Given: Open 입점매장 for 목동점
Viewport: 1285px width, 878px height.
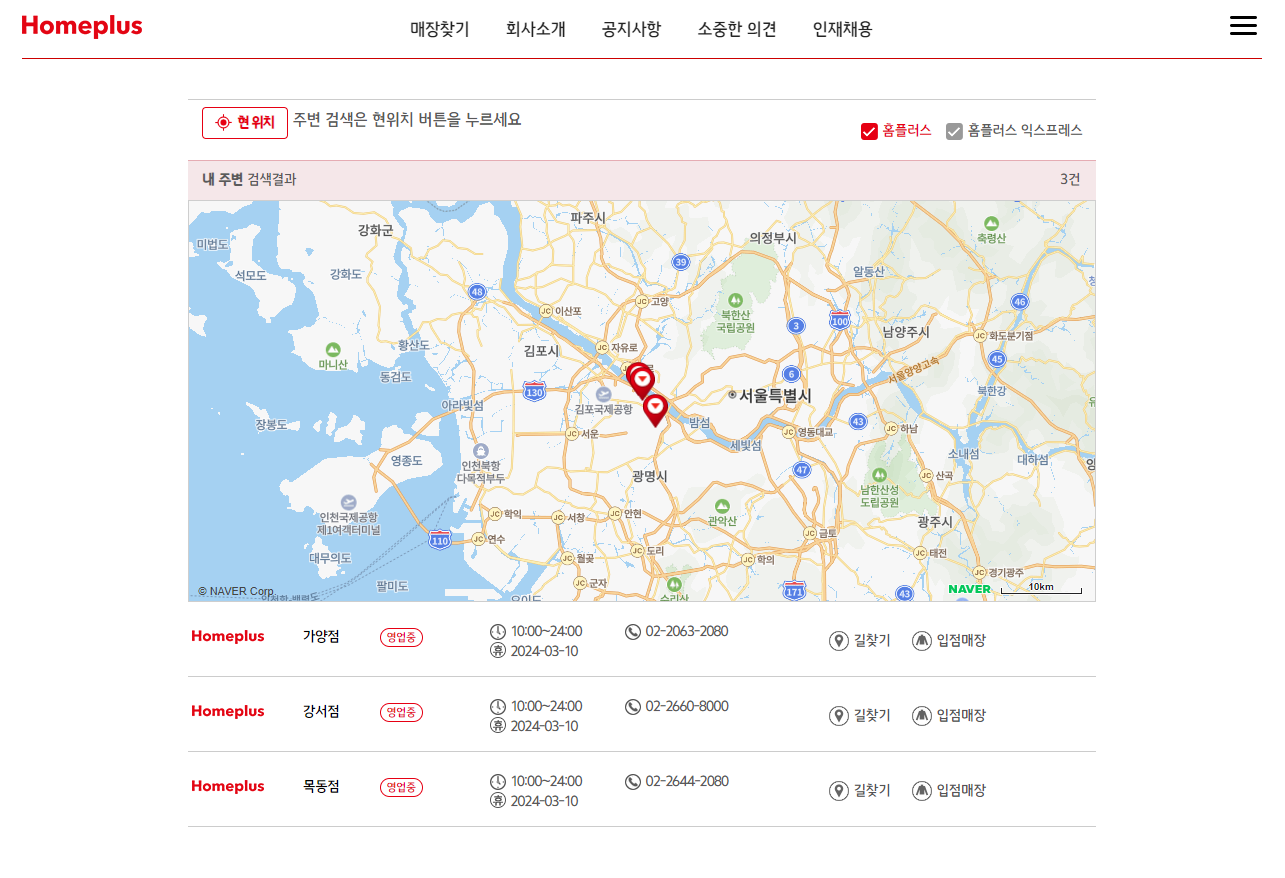Looking at the screenshot, I should [x=961, y=791].
